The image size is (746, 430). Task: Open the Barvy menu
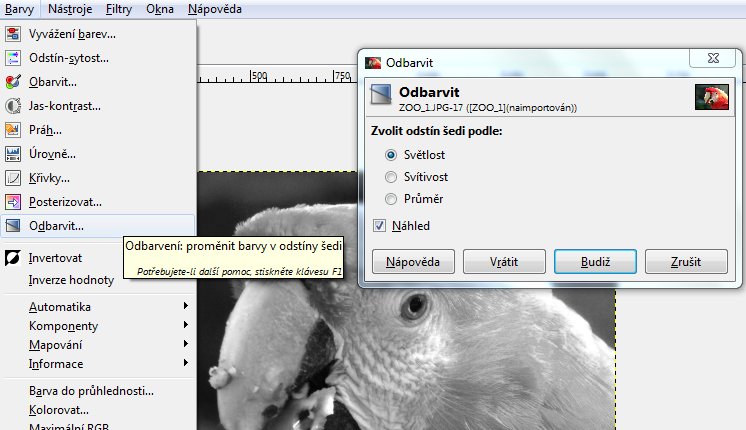(20, 9)
